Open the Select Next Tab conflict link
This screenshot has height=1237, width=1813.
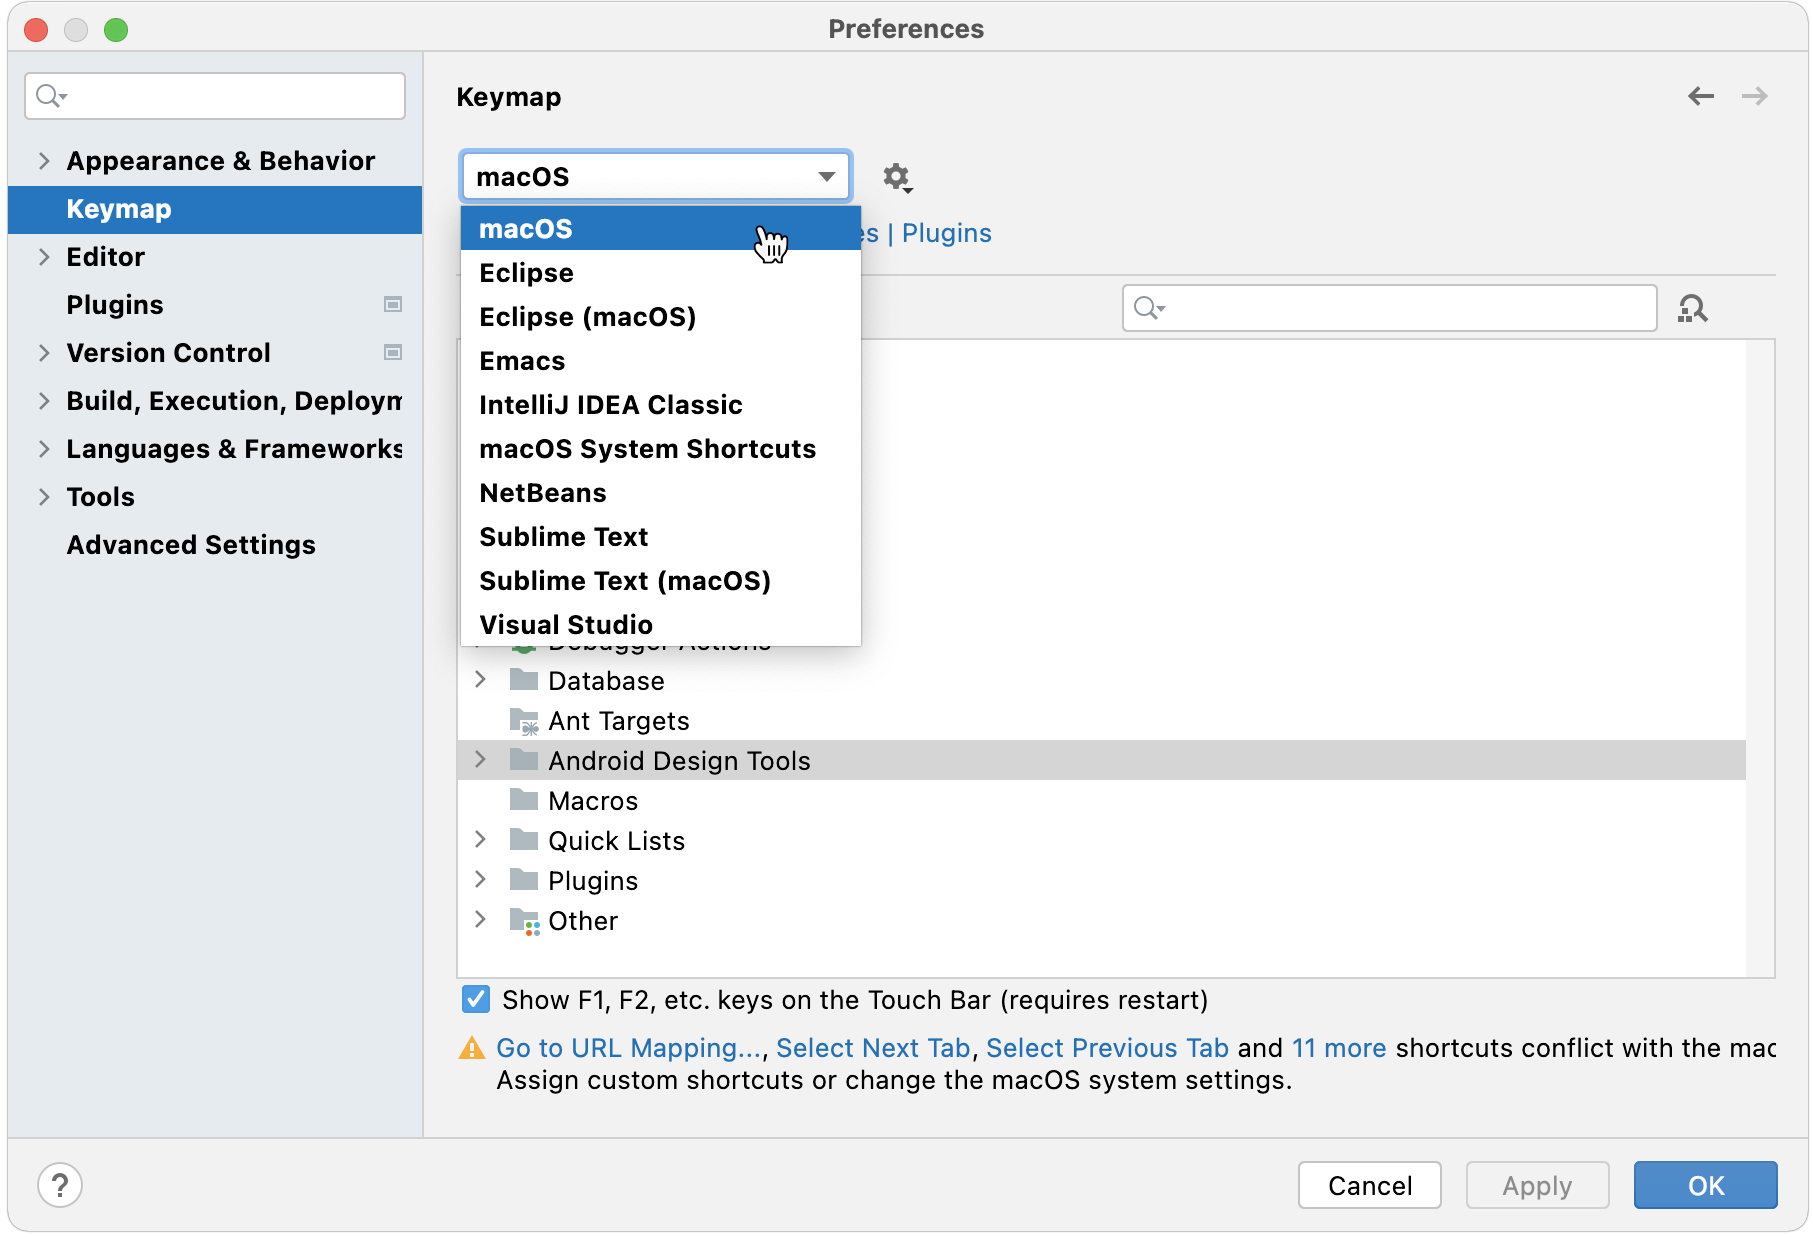[872, 1048]
